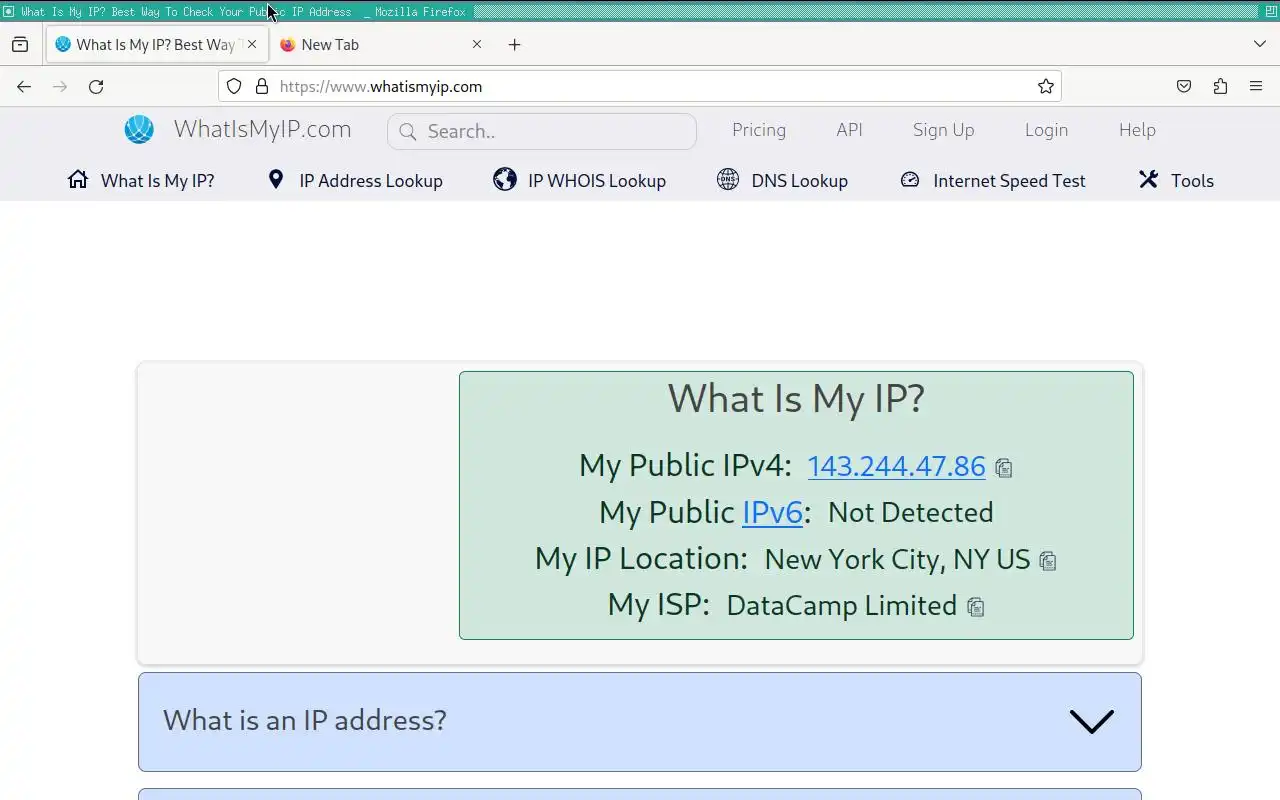Viewport: 1280px width, 800px height.
Task: Click the URL address bar
Action: (x=640, y=86)
